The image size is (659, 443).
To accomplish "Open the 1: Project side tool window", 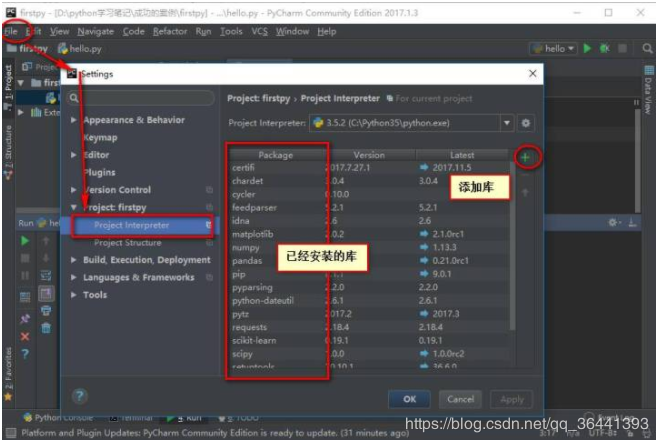I will tap(8, 87).
